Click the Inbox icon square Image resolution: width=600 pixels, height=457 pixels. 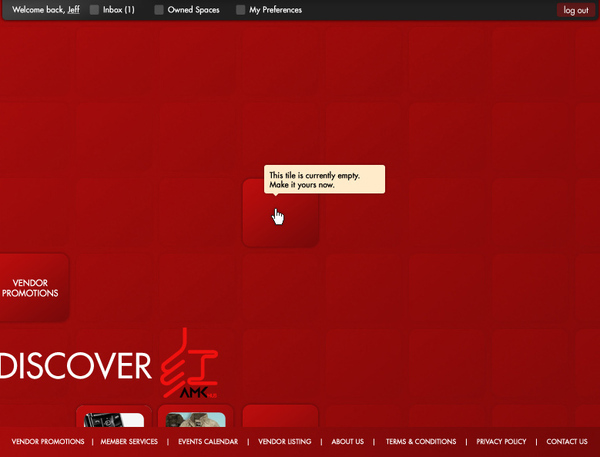pyautogui.click(x=94, y=10)
